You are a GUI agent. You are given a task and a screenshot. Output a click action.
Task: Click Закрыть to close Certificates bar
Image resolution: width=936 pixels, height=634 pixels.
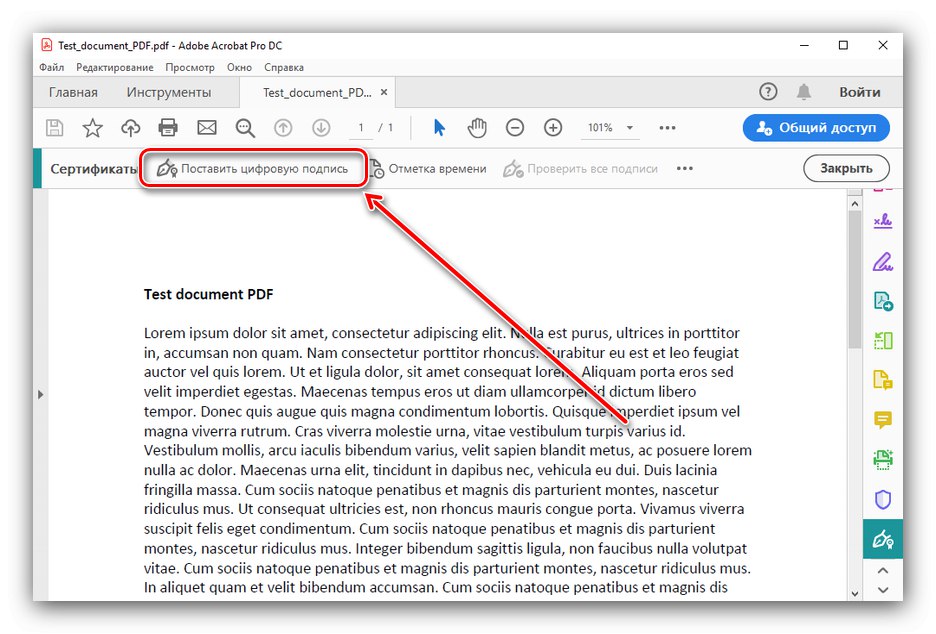[x=846, y=168]
